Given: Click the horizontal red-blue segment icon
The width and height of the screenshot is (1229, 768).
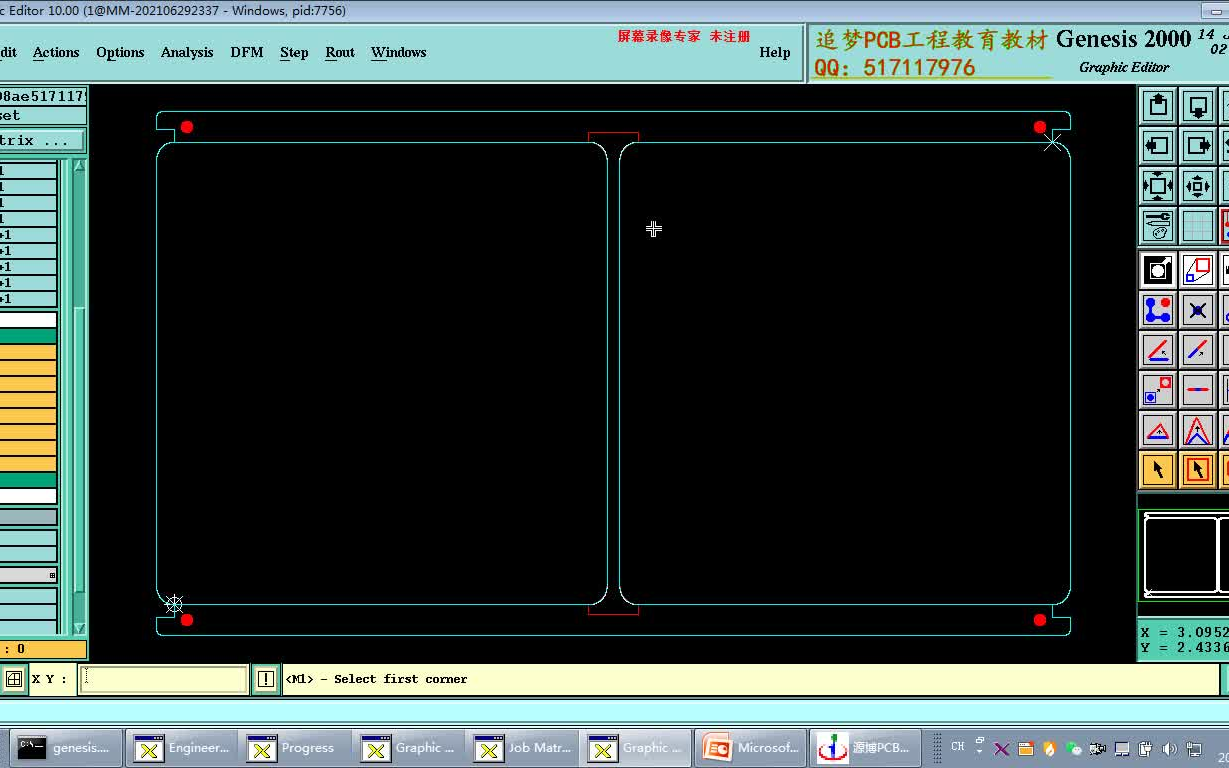Looking at the screenshot, I should pyautogui.click(x=1197, y=389).
